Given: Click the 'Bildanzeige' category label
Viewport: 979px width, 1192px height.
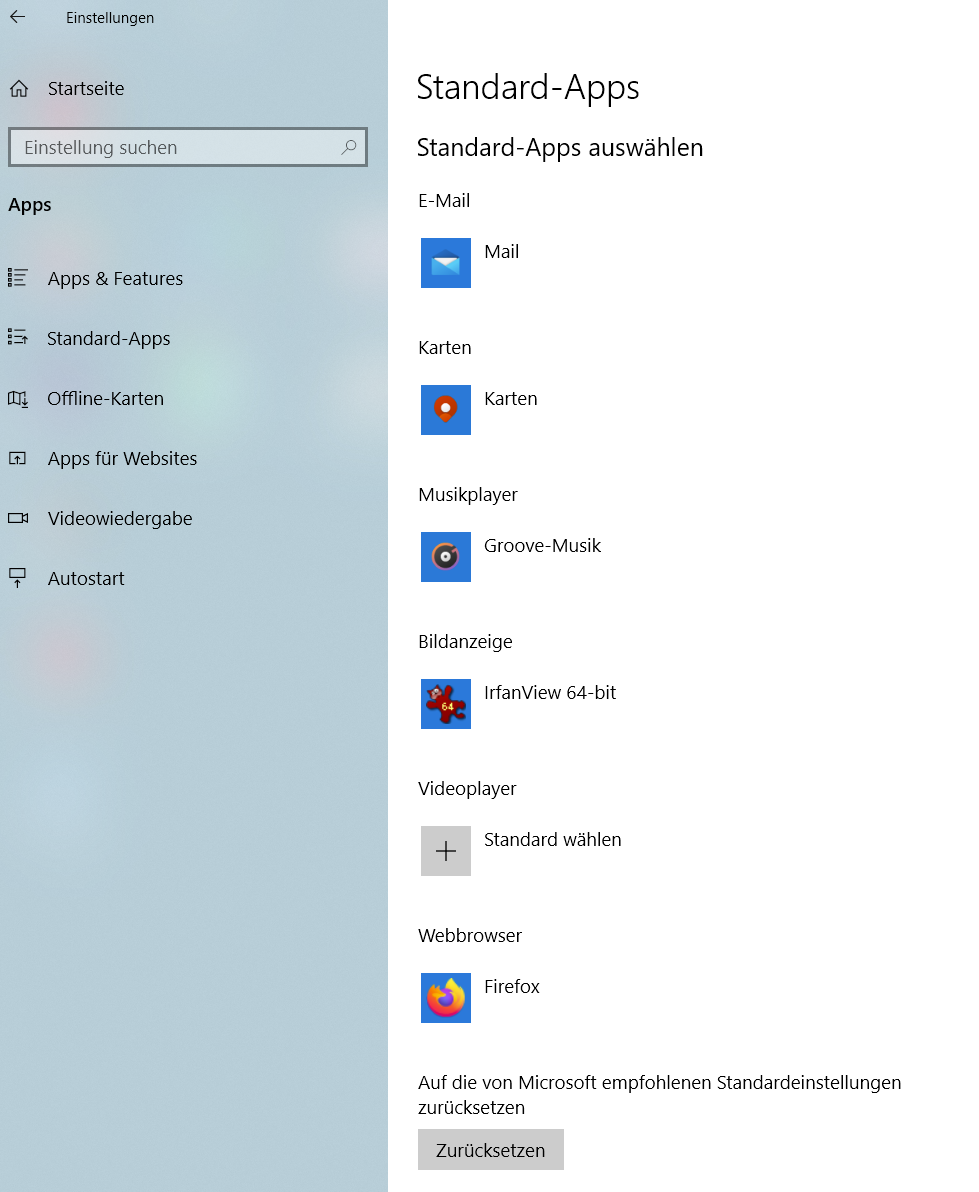Looking at the screenshot, I should [465, 642].
